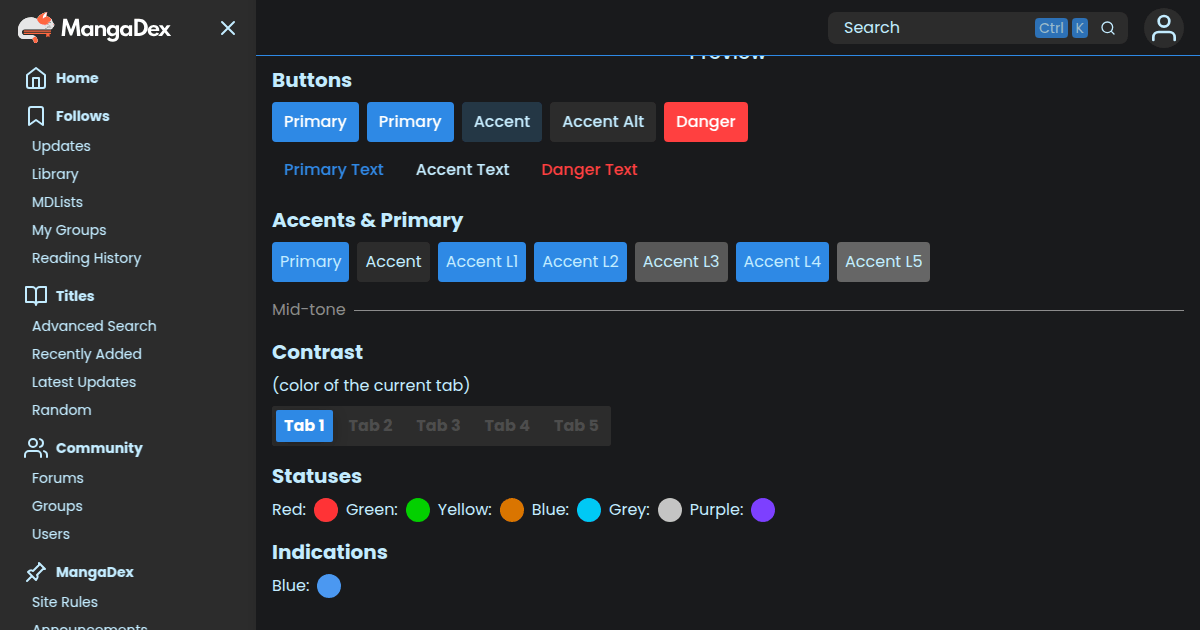
Task: Open Follows section link
Action: (83, 116)
